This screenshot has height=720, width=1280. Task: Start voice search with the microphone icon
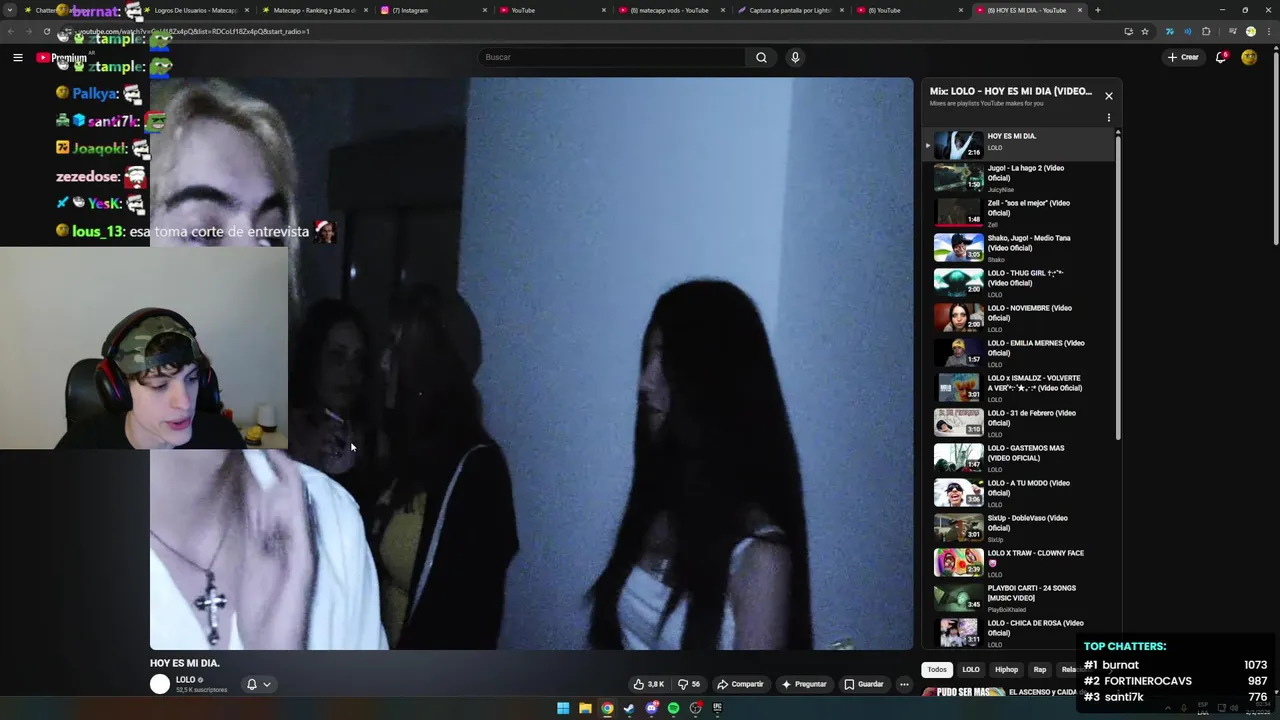coord(795,57)
